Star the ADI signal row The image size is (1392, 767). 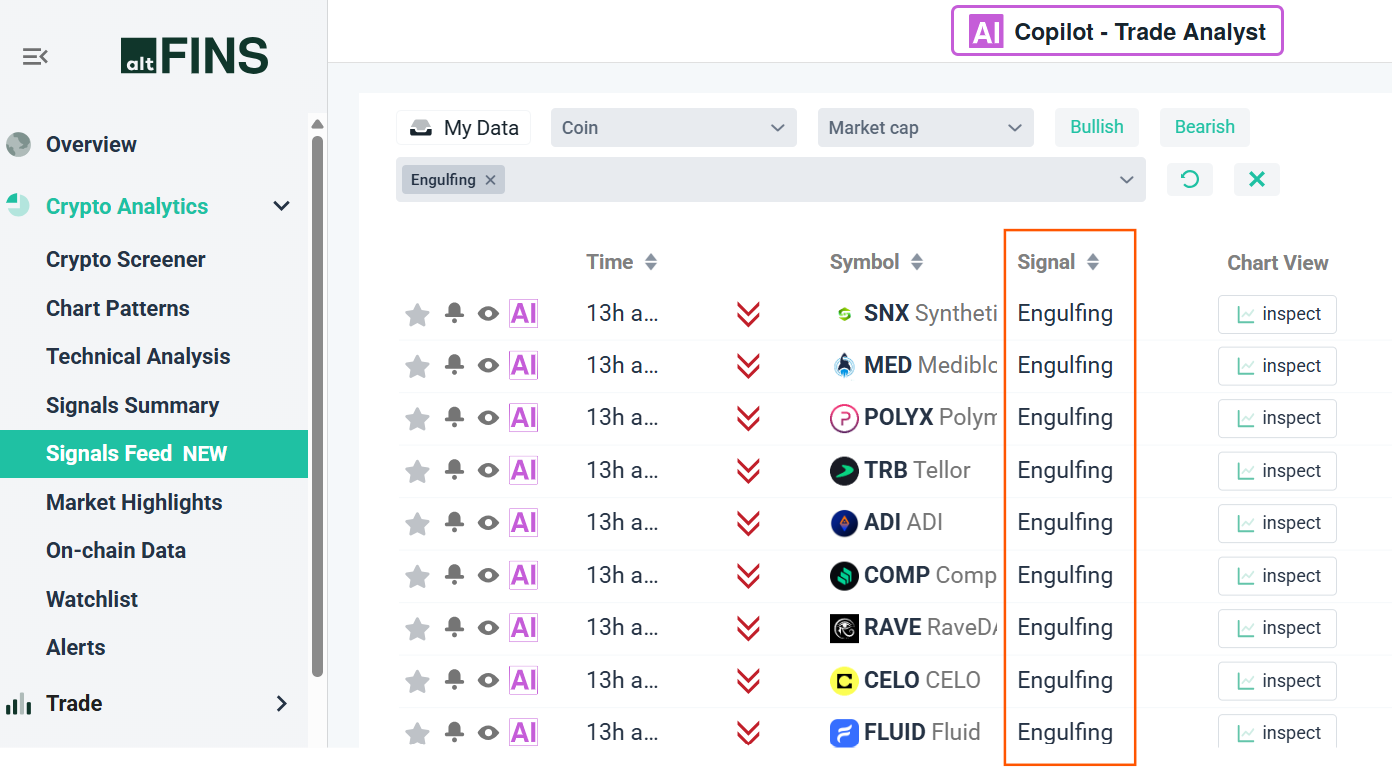(417, 523)
